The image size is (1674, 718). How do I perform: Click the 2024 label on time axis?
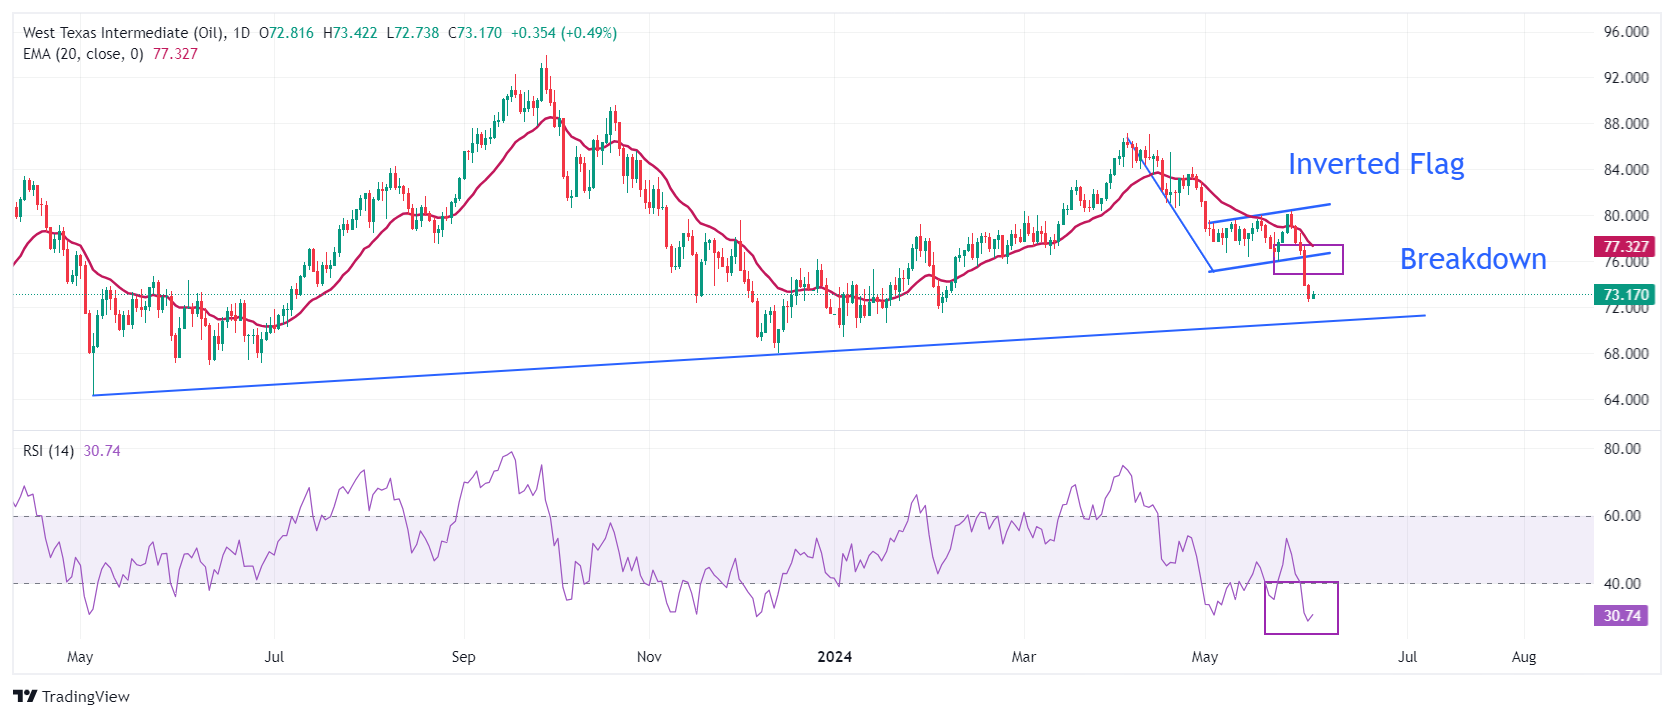click(834, 657)
